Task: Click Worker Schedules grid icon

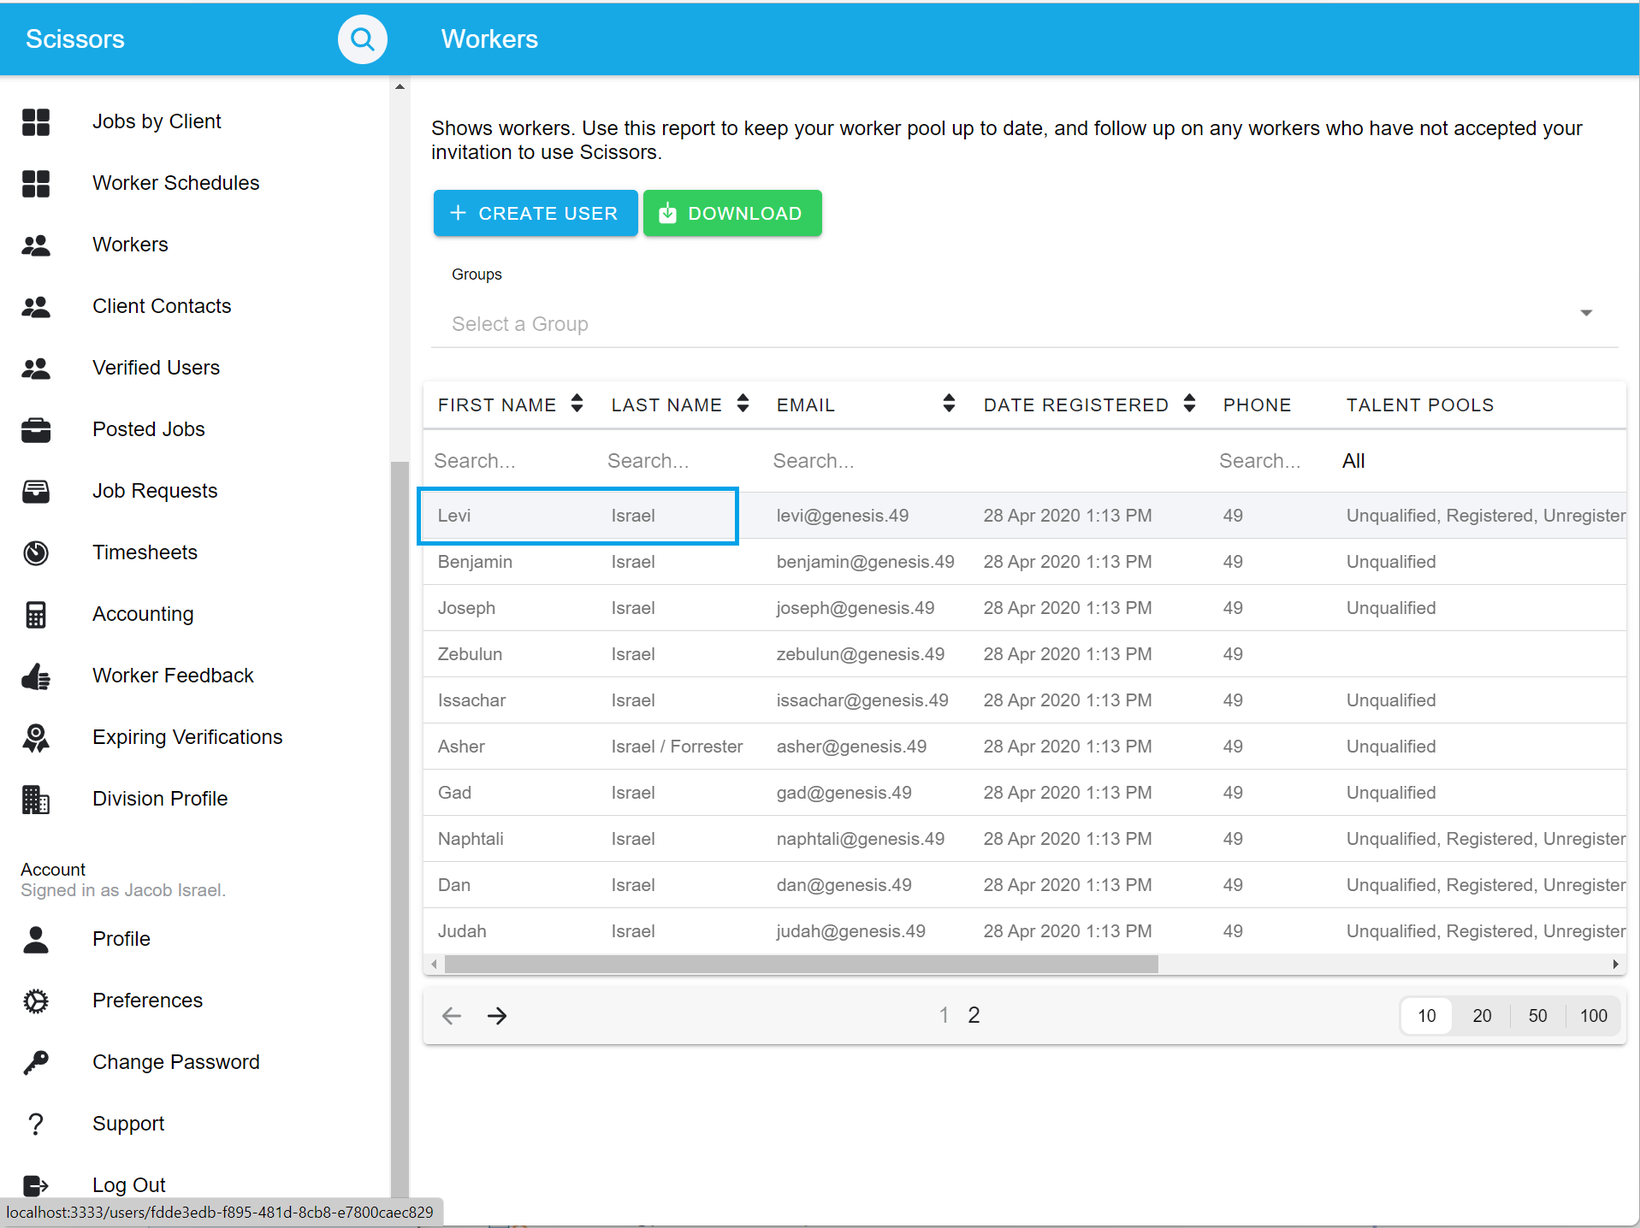Action: coord(36,183)
